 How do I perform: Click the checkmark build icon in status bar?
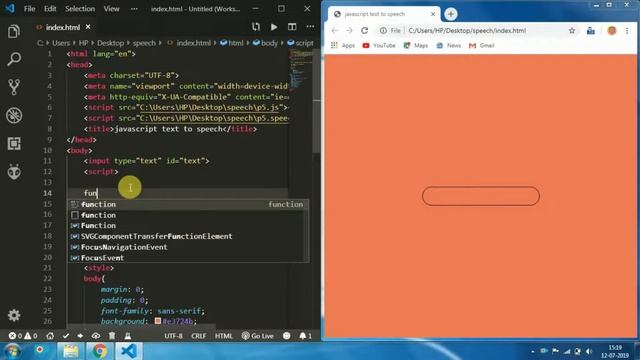click(66, 336)
